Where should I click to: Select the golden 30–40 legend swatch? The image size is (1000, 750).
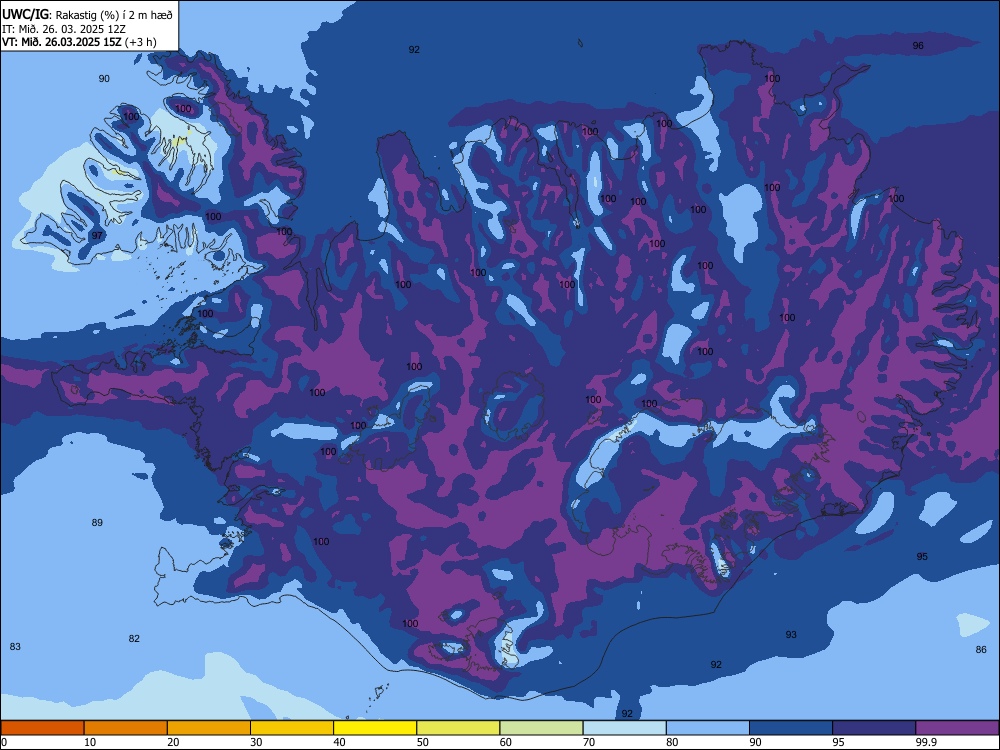click(292, 728)
